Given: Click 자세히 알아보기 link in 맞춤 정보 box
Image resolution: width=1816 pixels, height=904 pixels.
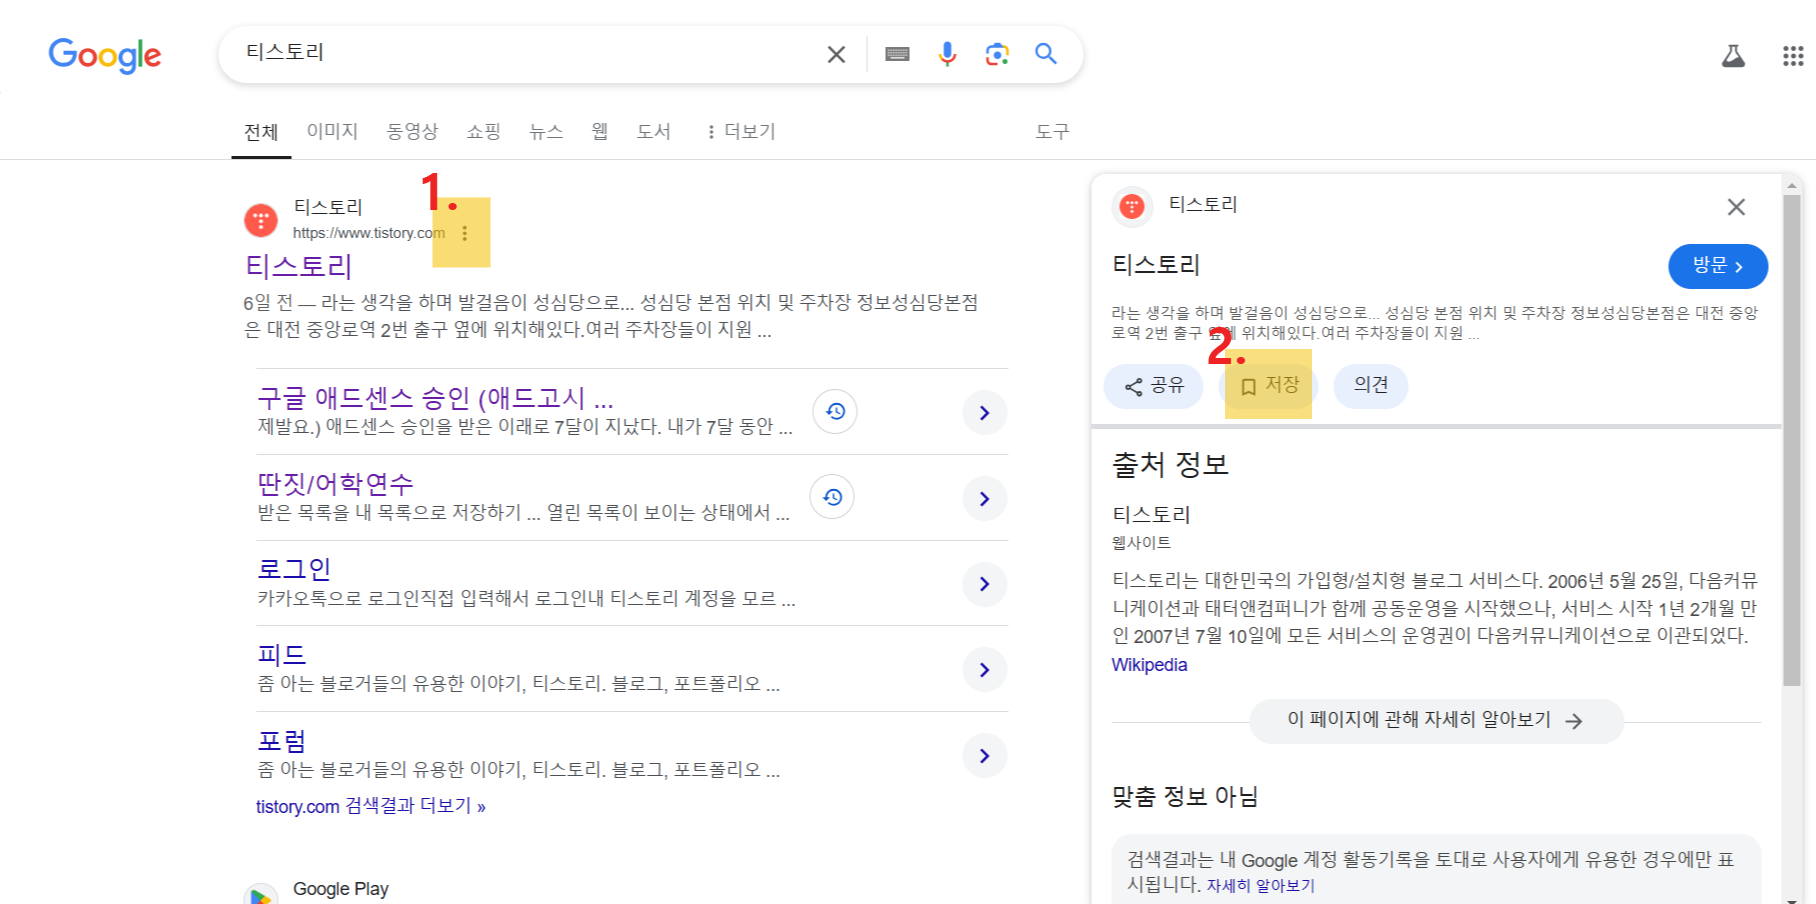Looking at the screenshot, I should 1260,886.
